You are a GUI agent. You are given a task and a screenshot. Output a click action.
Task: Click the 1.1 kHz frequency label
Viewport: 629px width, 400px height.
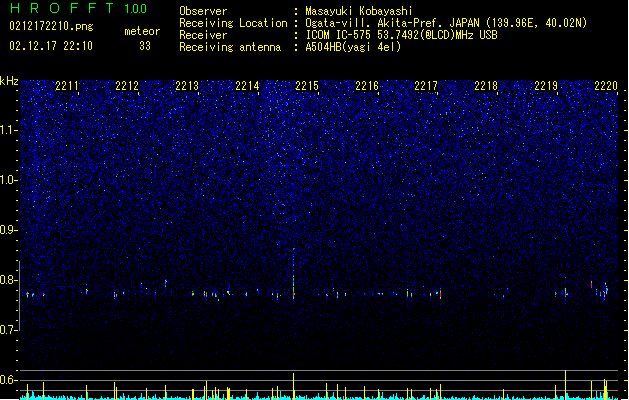(9, 130)
